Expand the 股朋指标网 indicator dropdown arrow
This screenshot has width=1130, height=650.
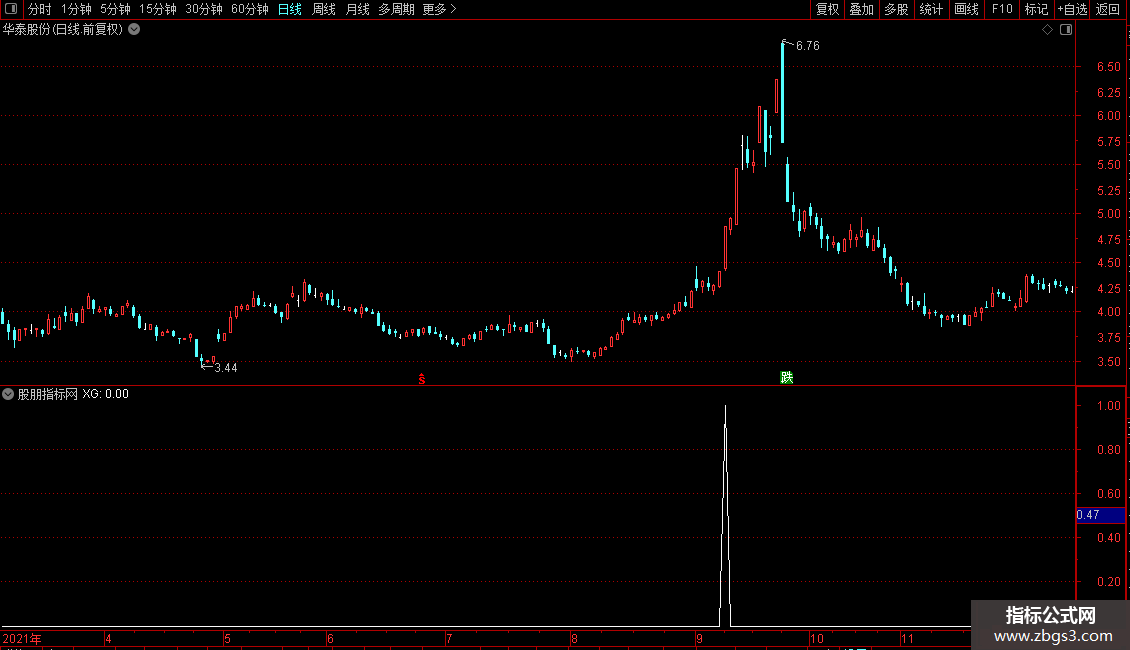[8, 394]
